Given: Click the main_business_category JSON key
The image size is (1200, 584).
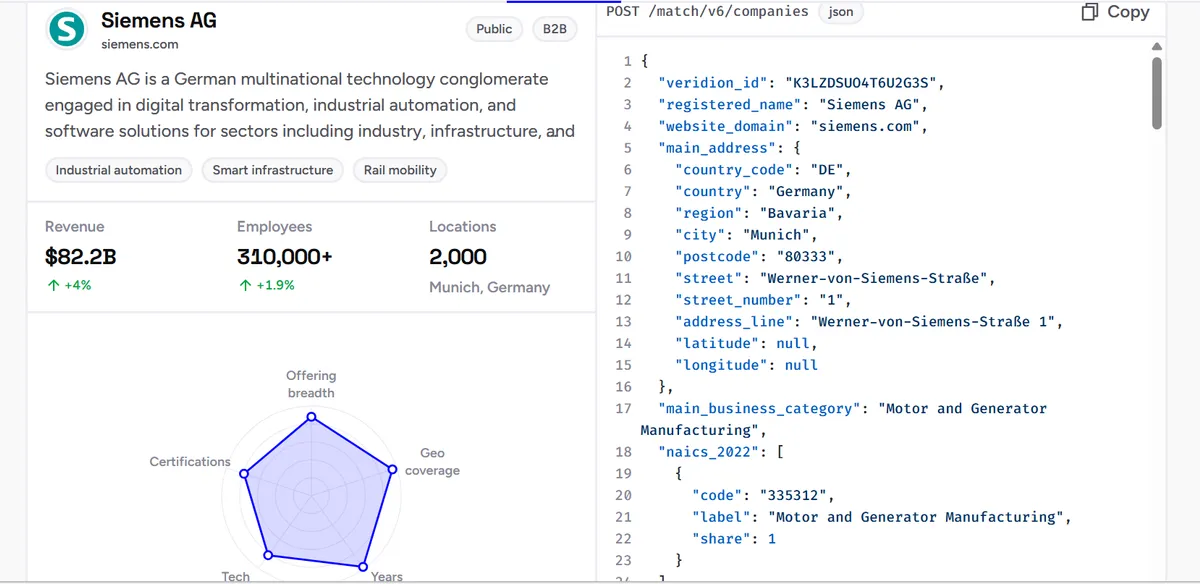Looking at the screenshot, I should [x=759, y=409].
